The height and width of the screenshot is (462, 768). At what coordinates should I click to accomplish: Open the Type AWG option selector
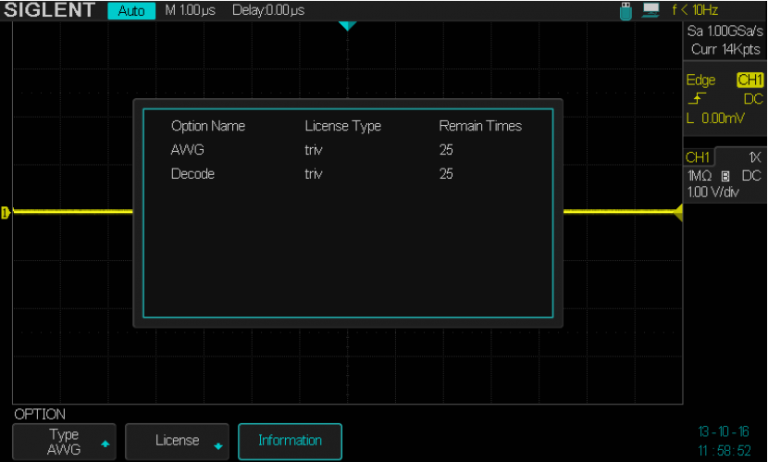pos(64,441)
